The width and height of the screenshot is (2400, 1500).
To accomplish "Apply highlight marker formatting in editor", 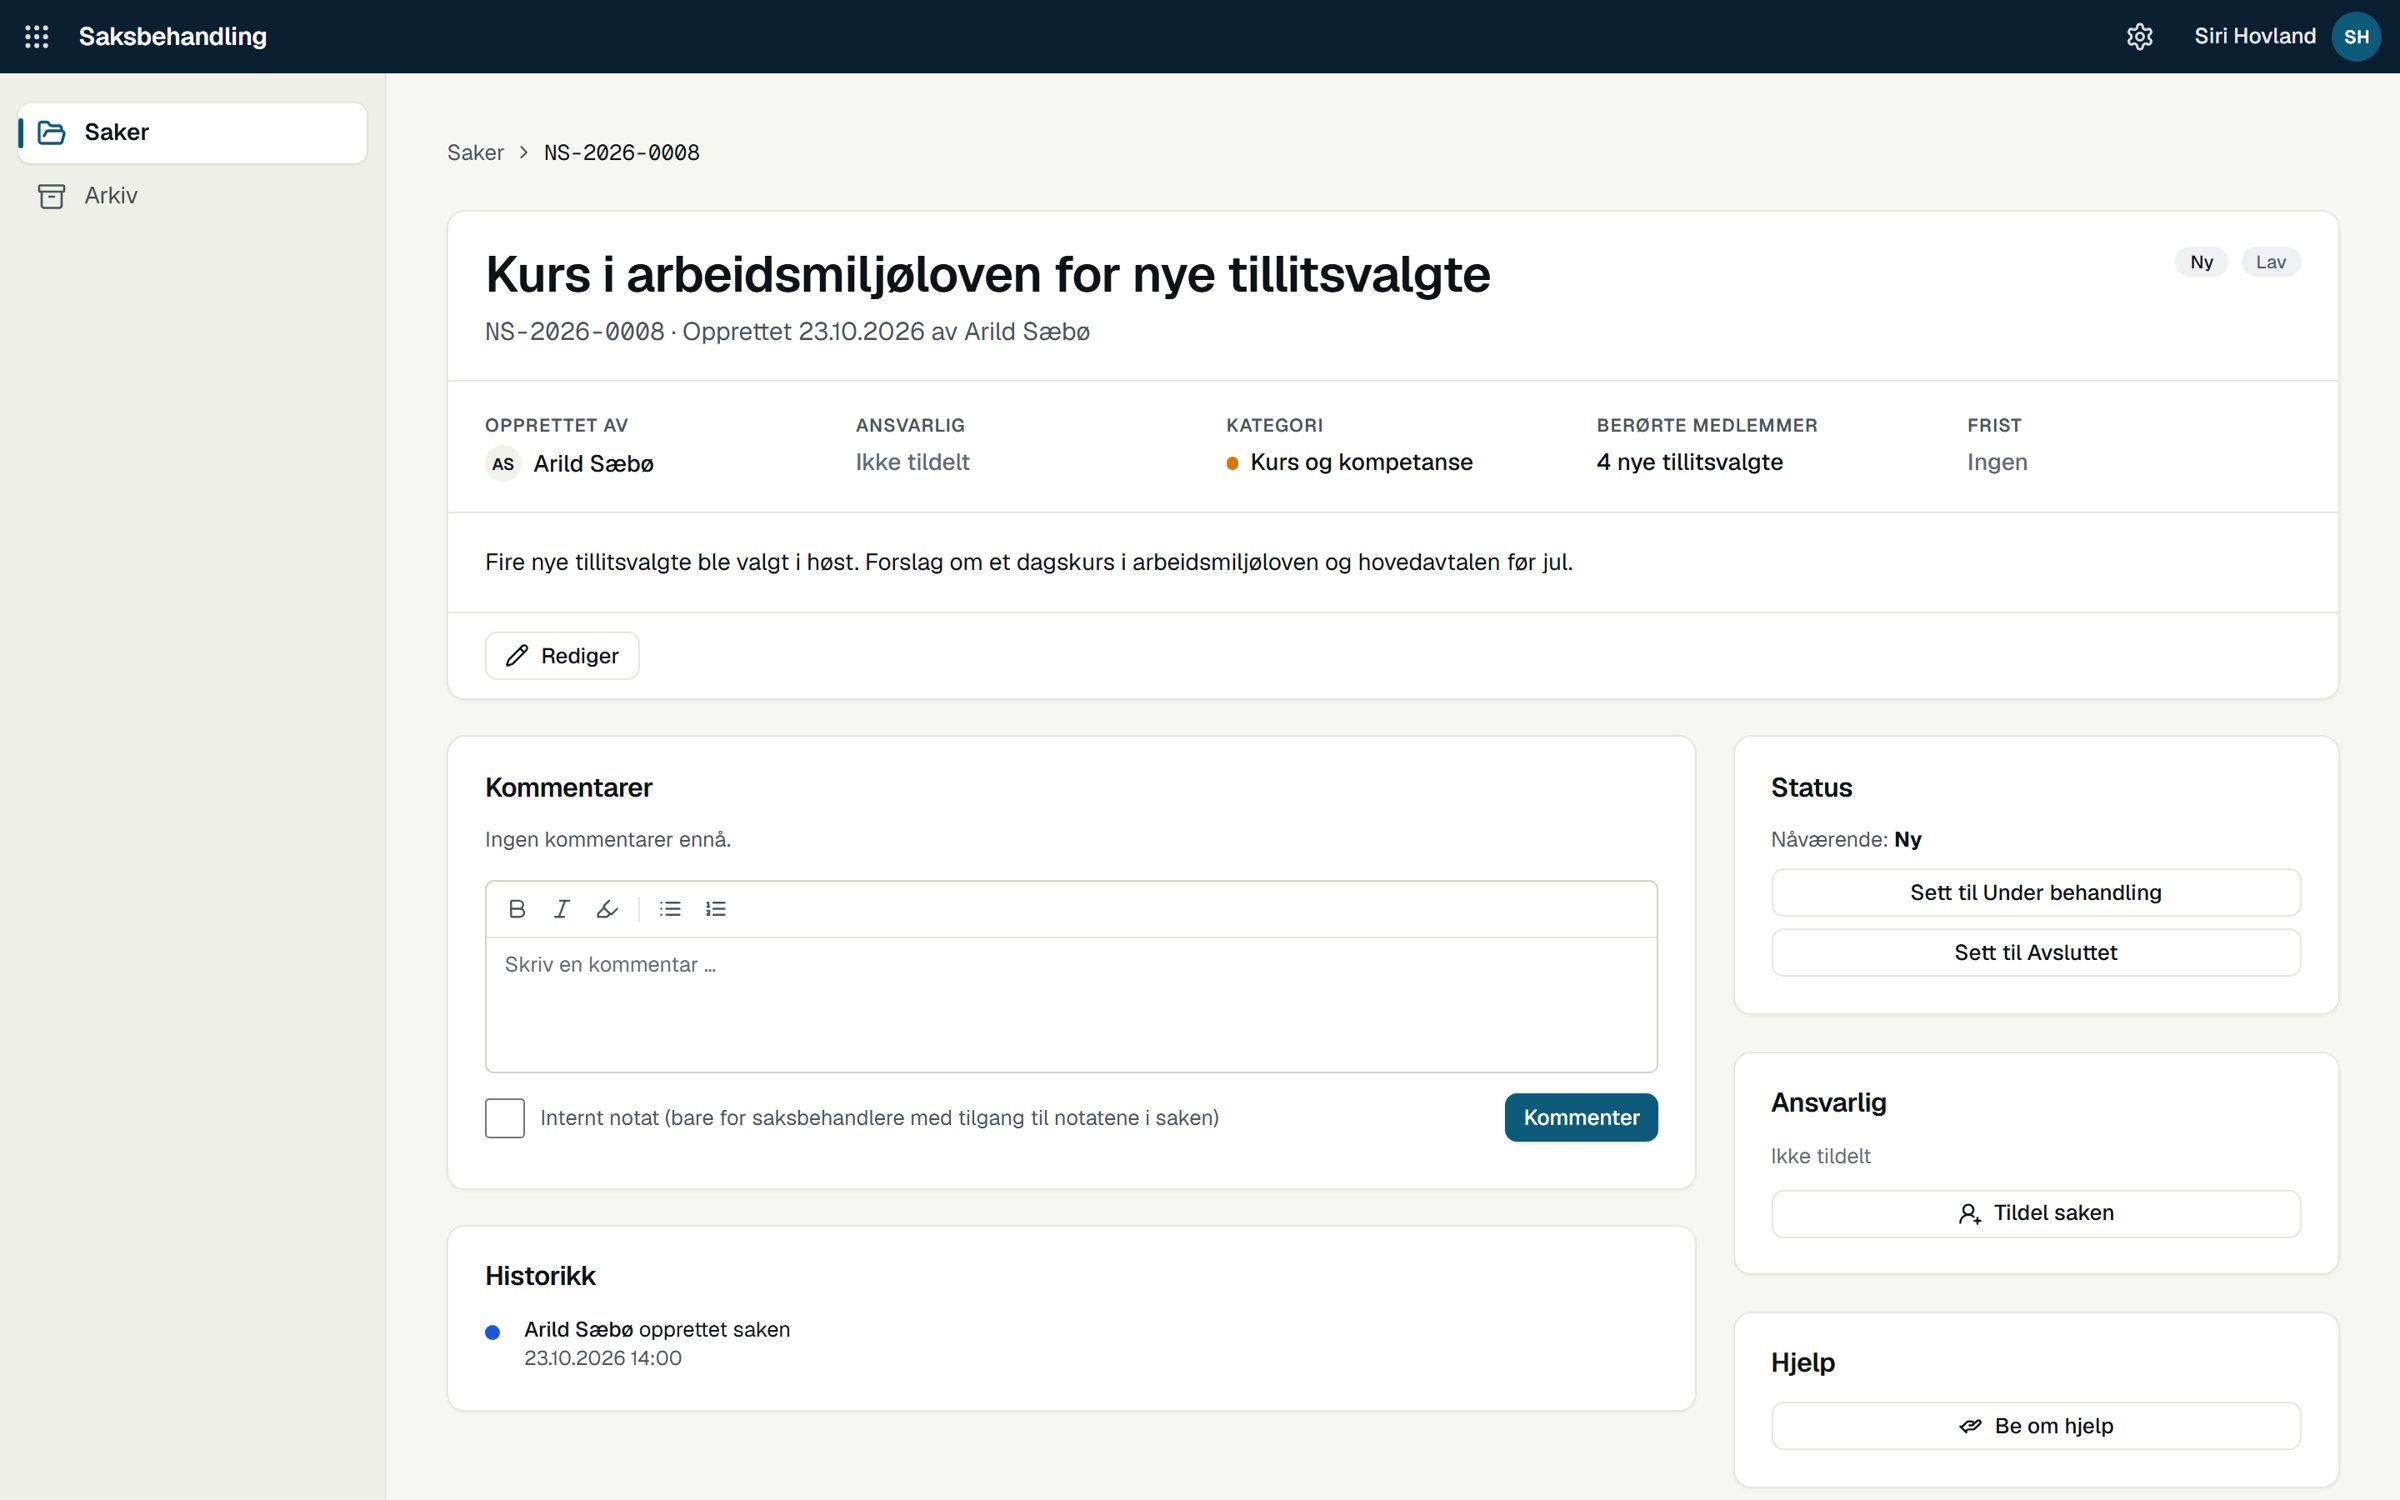I will [x=607, y=909].
